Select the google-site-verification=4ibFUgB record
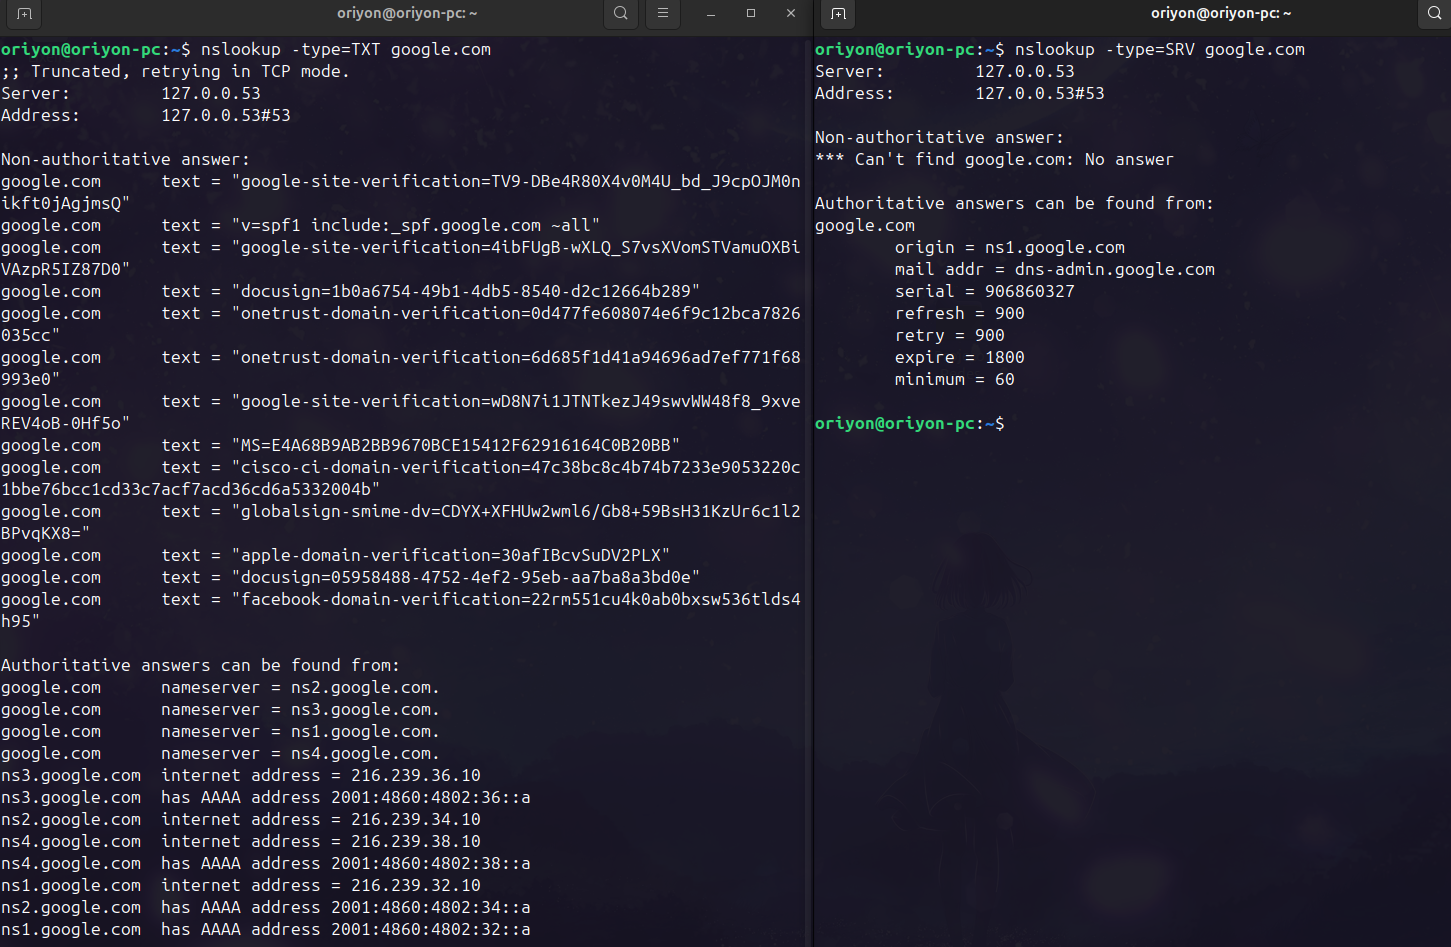This screenshot has height=947, width=1451. tap(401, 258)
